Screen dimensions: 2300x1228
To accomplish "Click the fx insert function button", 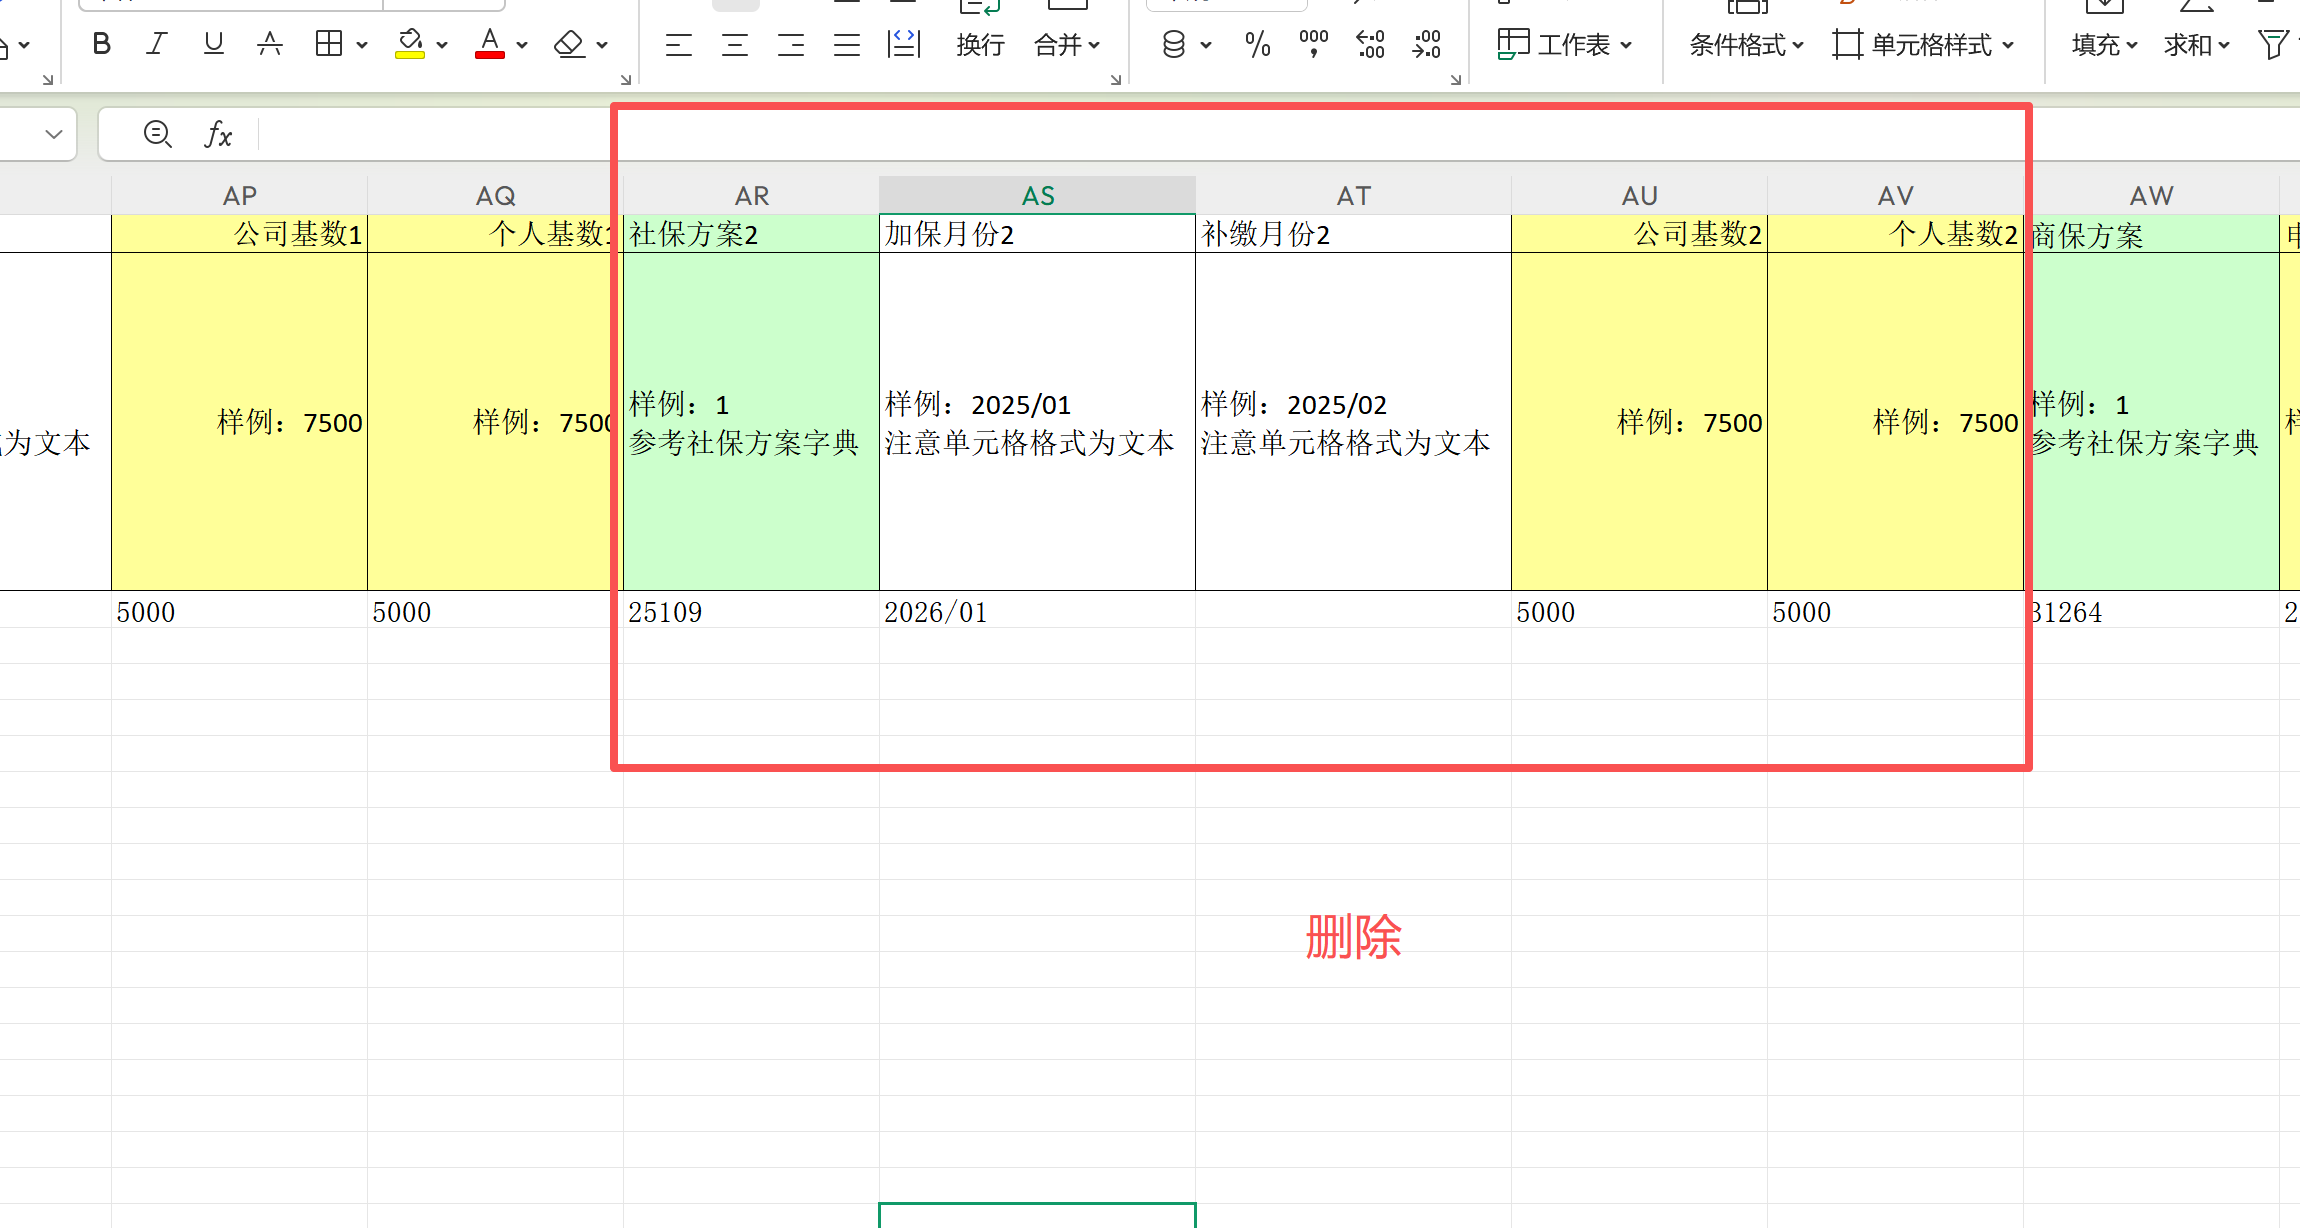I will coord(218,134).
